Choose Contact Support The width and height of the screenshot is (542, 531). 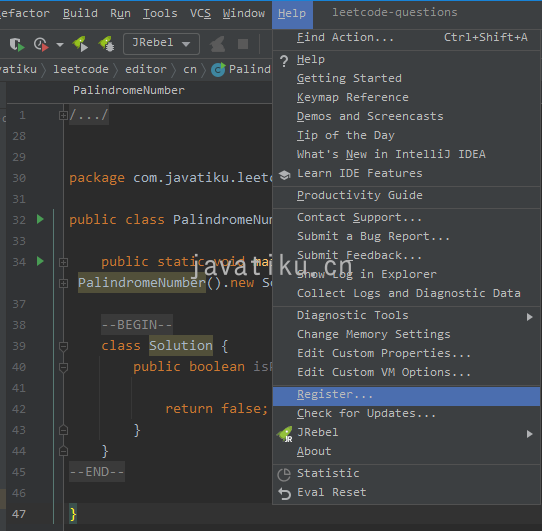tap(406, 217)
